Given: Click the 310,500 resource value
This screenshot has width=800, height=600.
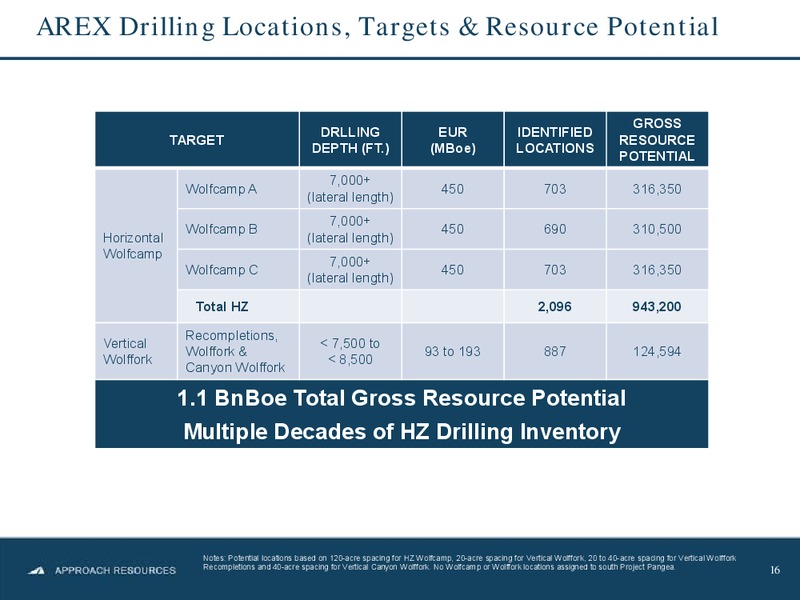Looking at the screenshot, I should point(657,229).
